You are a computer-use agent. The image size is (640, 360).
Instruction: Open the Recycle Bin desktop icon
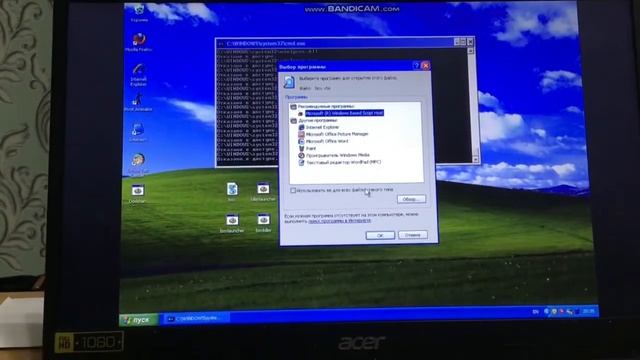(x=139, y=12)
